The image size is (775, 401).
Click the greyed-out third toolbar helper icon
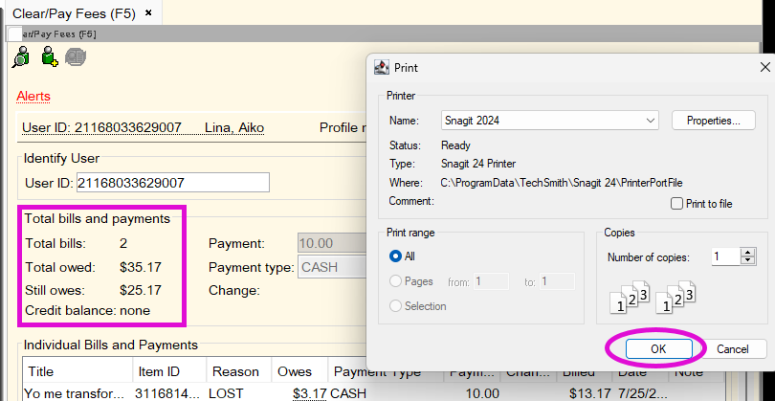coord(76,57)
